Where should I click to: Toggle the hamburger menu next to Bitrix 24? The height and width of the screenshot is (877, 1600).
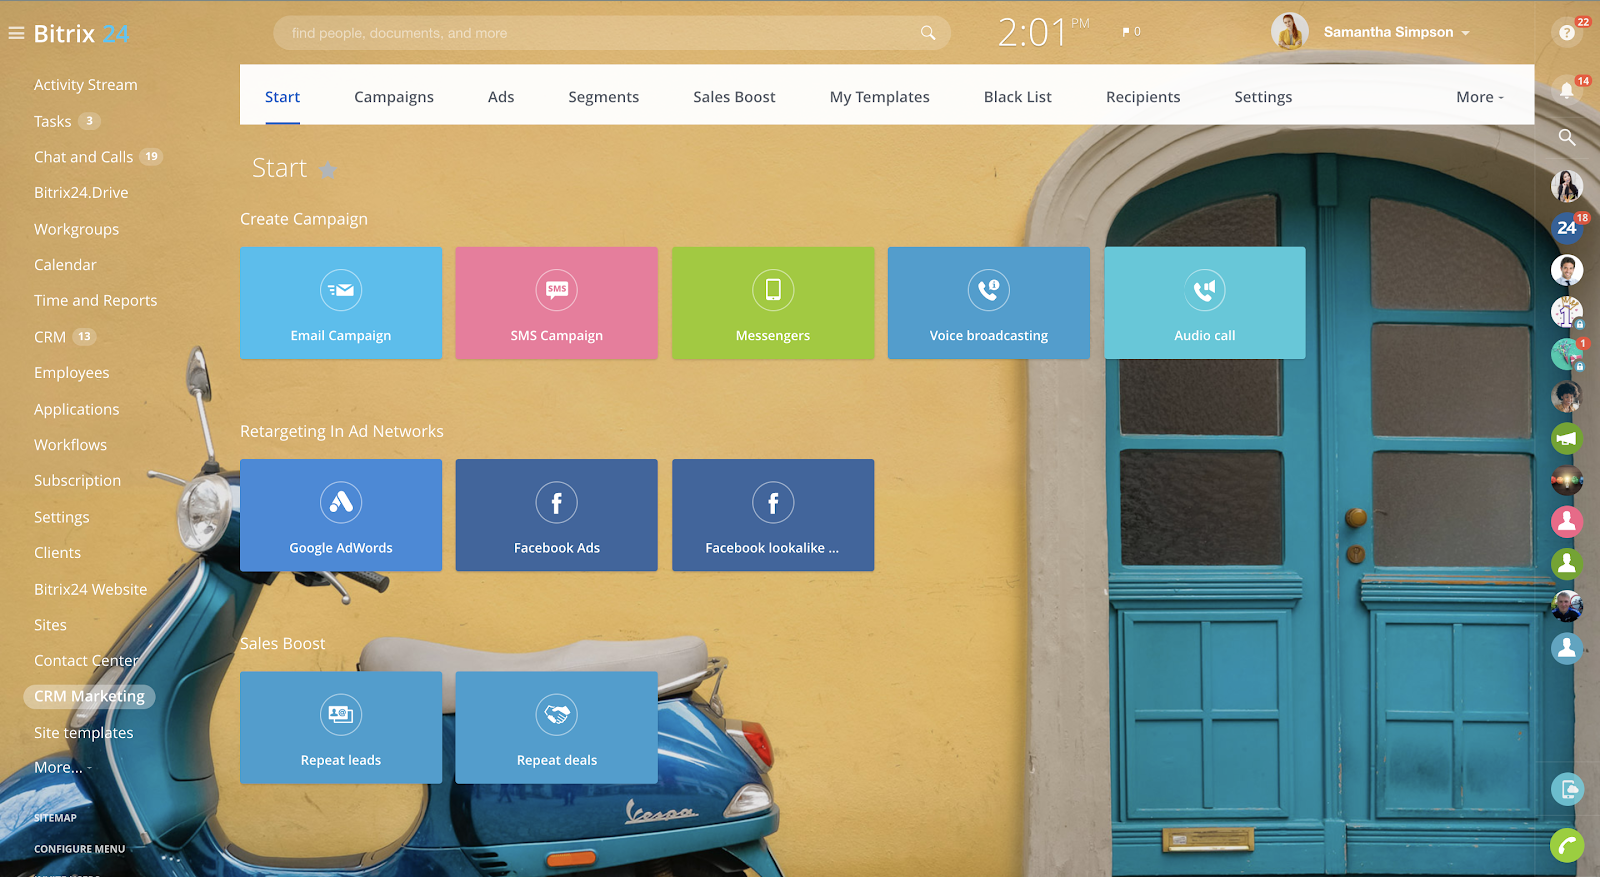16,33
